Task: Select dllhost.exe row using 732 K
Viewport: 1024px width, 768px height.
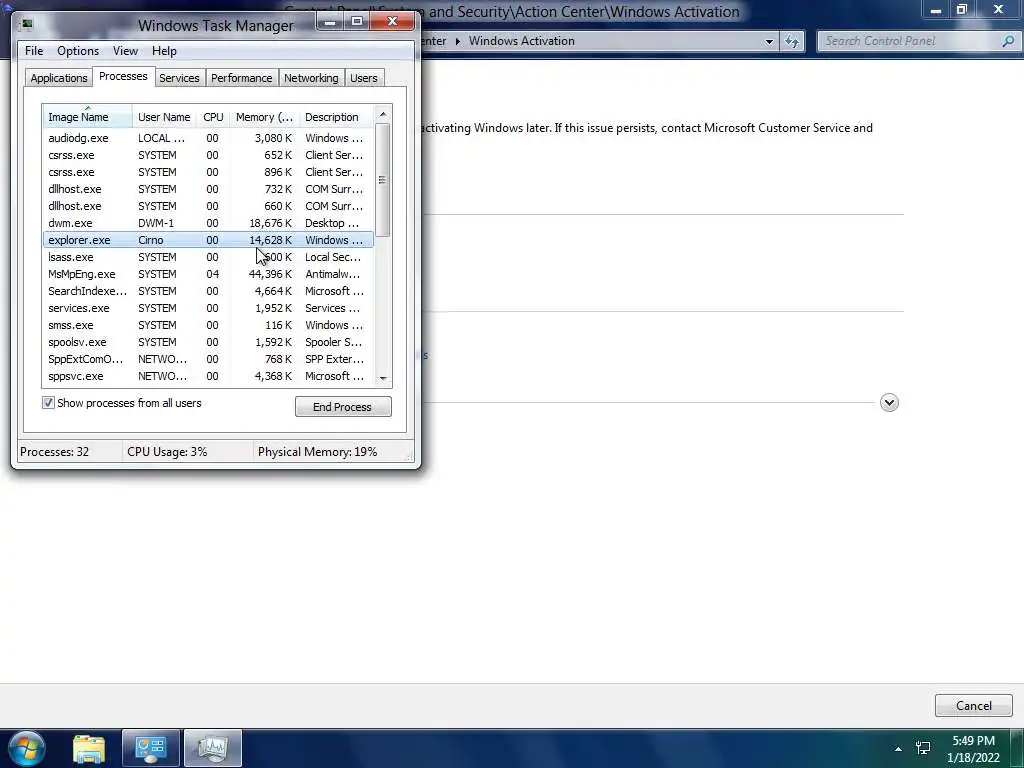Action: [208, 189]
